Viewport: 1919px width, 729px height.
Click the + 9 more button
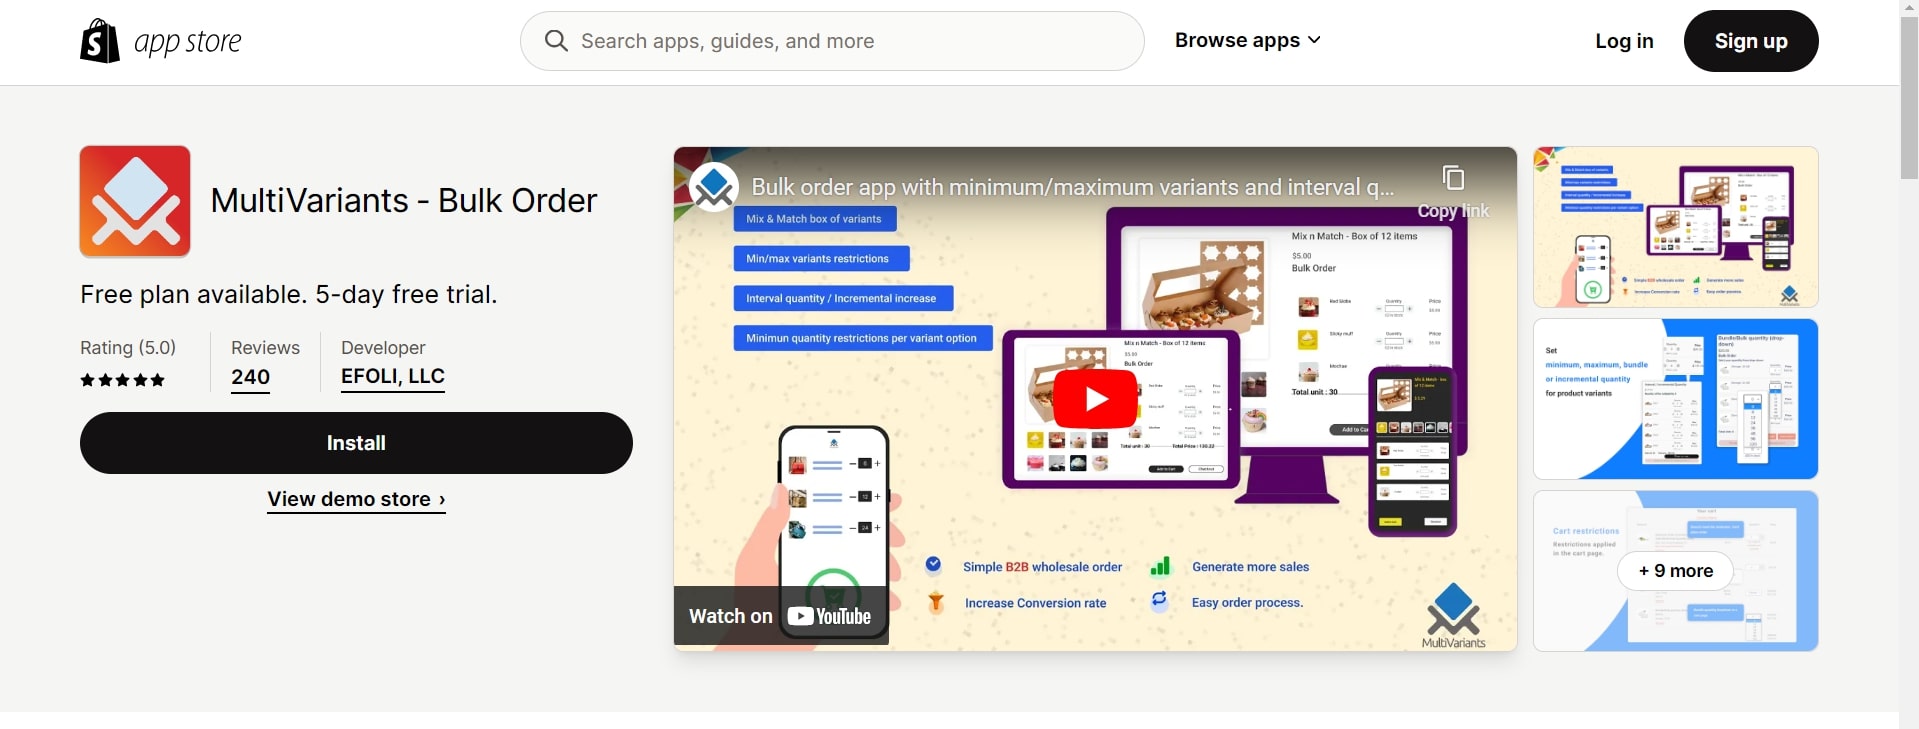pyautogui.click(x=1676, y=571)
